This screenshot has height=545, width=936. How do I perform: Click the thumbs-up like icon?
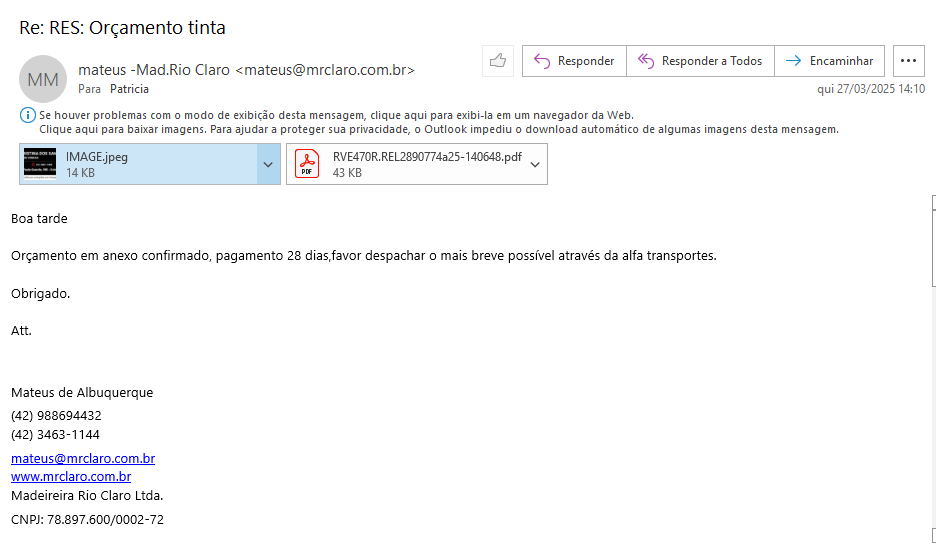[x=497, y=61]
